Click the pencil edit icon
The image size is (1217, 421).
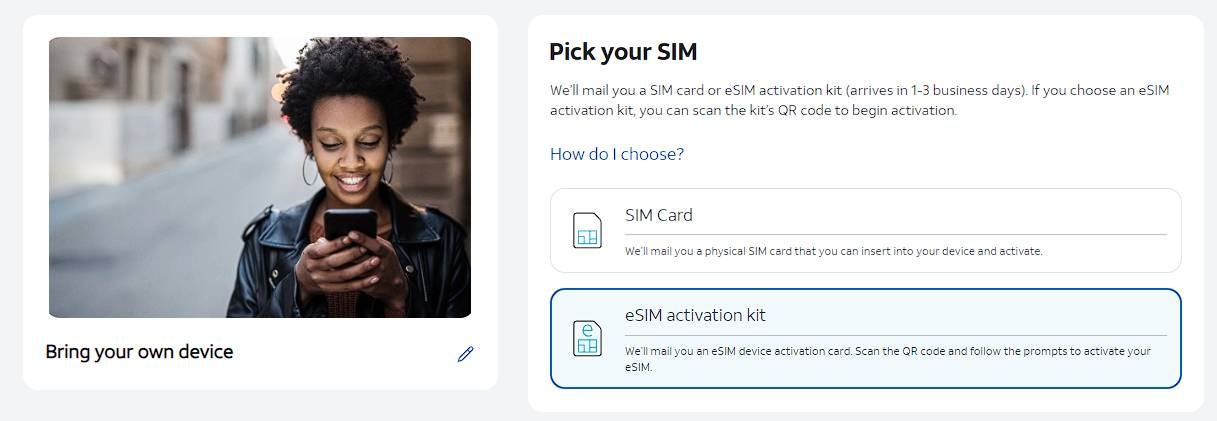click(x=465, y=354)
